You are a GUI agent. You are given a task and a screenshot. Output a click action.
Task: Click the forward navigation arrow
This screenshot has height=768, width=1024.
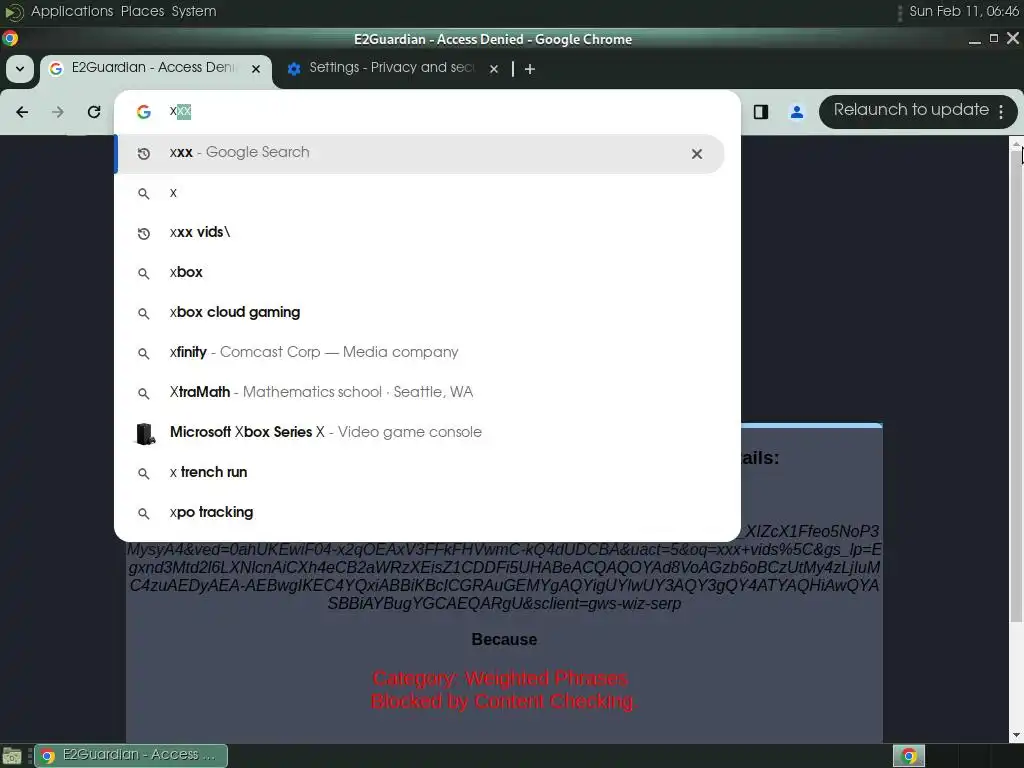[x=57, y=112]
